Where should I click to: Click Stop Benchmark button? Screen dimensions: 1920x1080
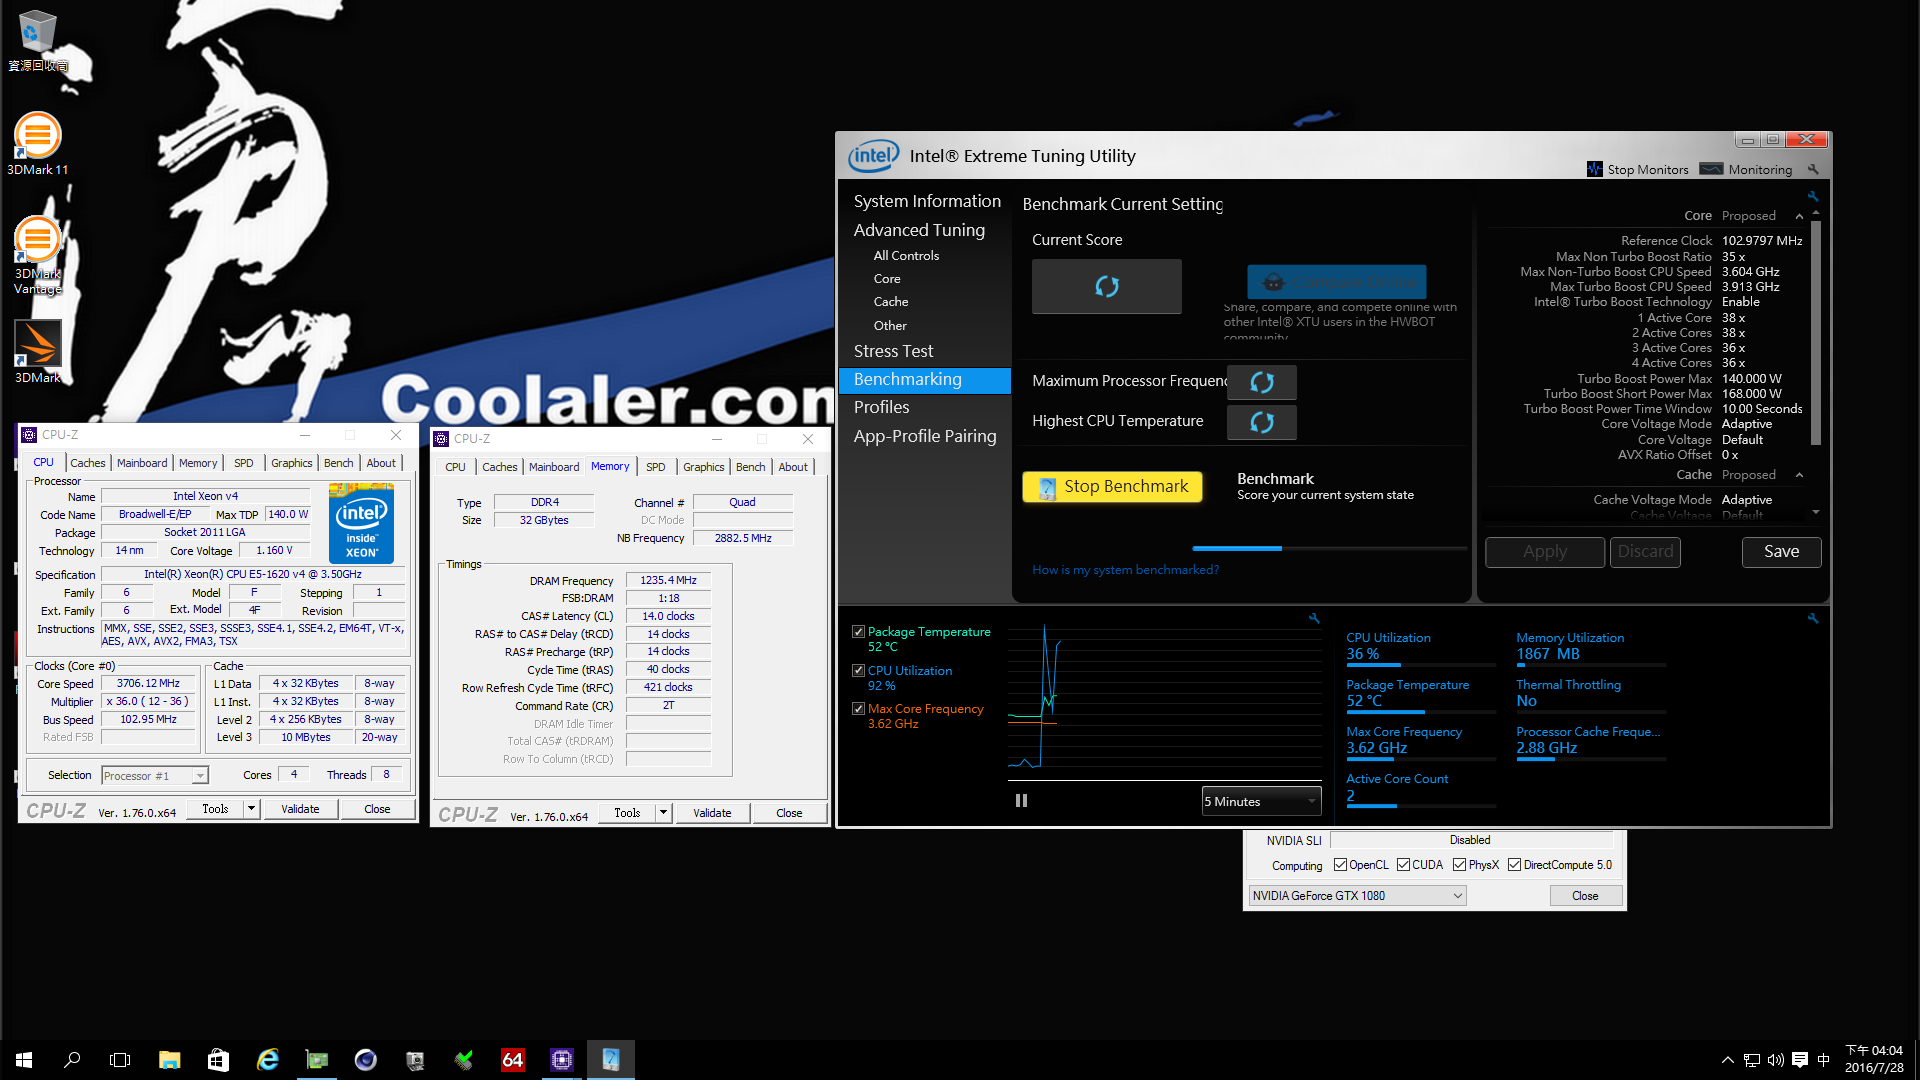tap(1112, 487)
